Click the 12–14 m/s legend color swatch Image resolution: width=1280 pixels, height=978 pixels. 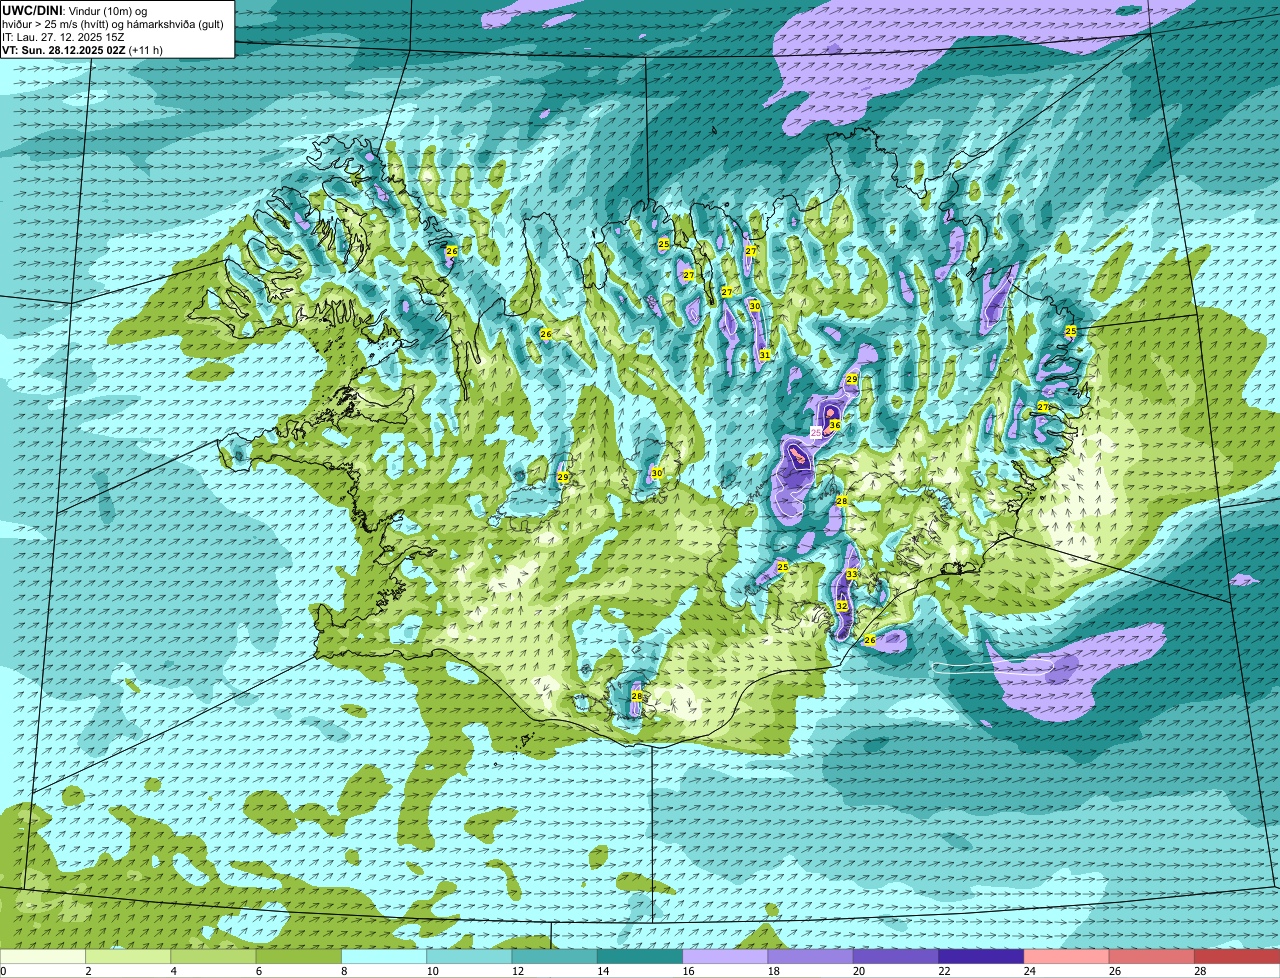[555, 956]
